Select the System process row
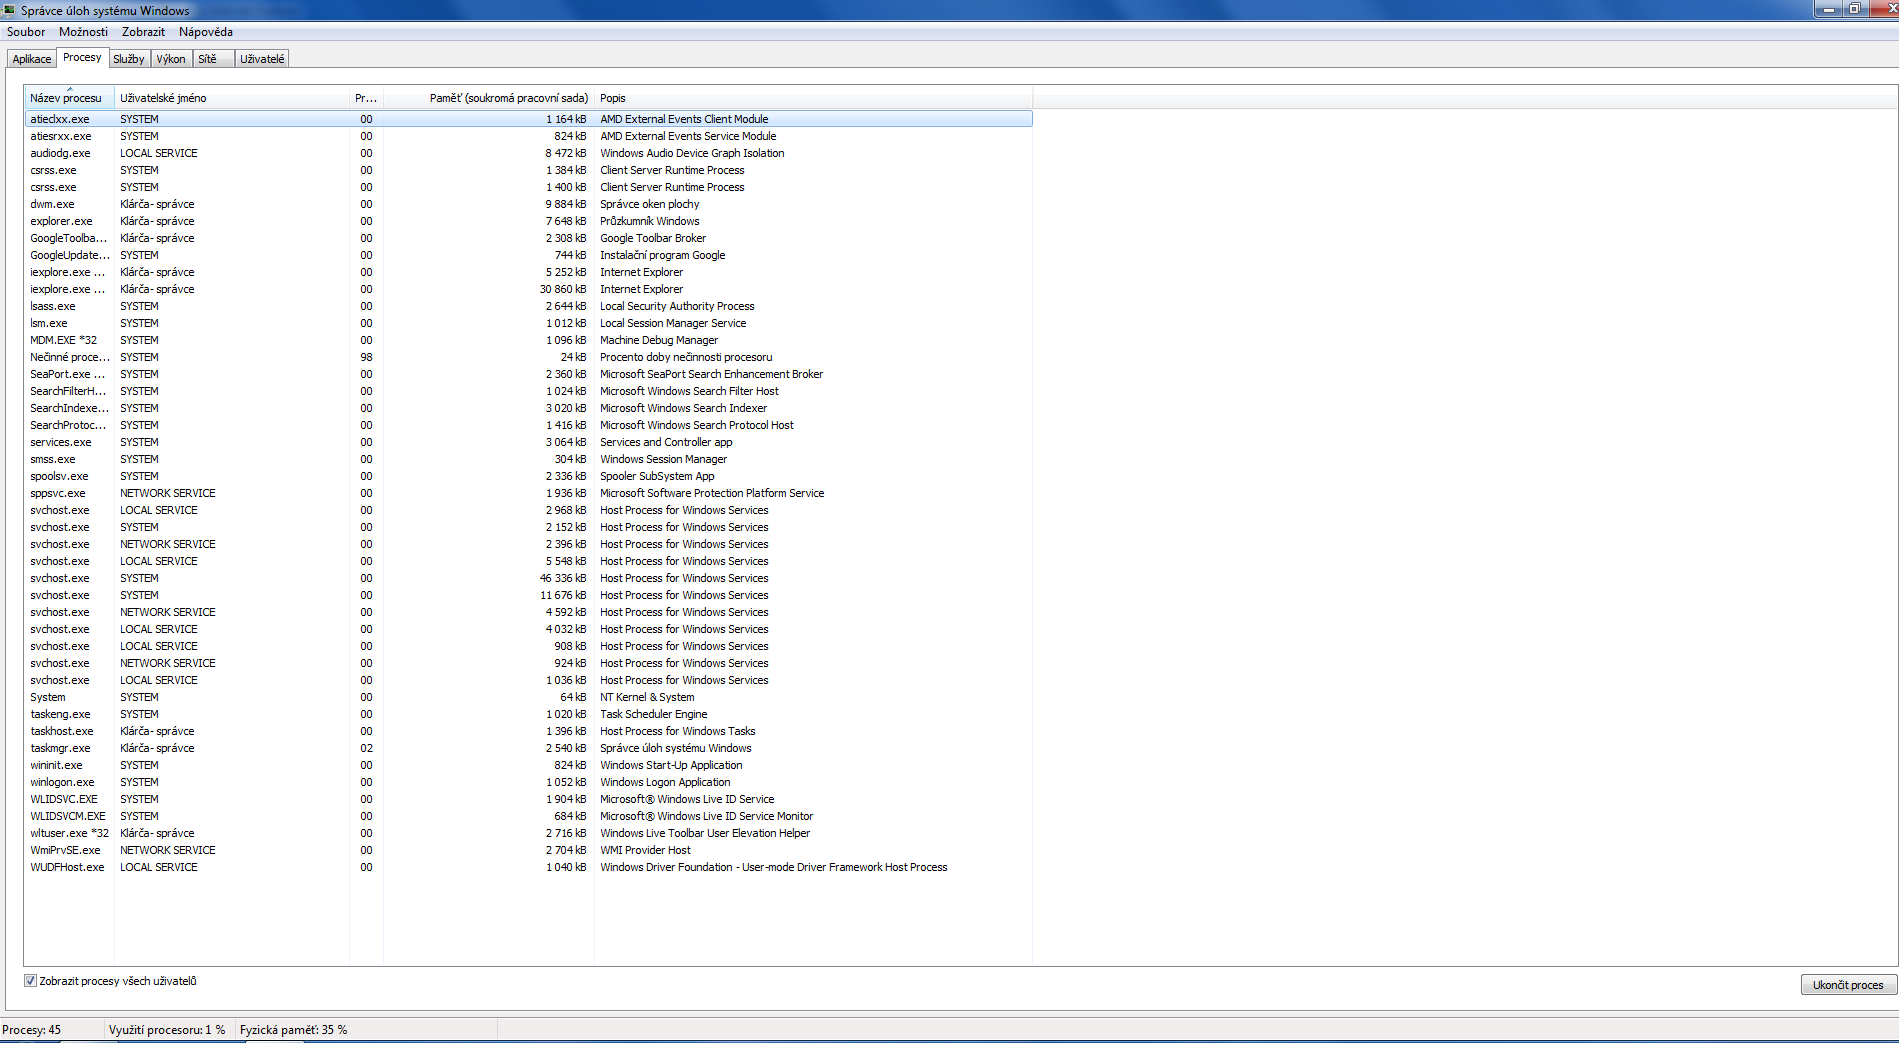 tap(528, 697)
